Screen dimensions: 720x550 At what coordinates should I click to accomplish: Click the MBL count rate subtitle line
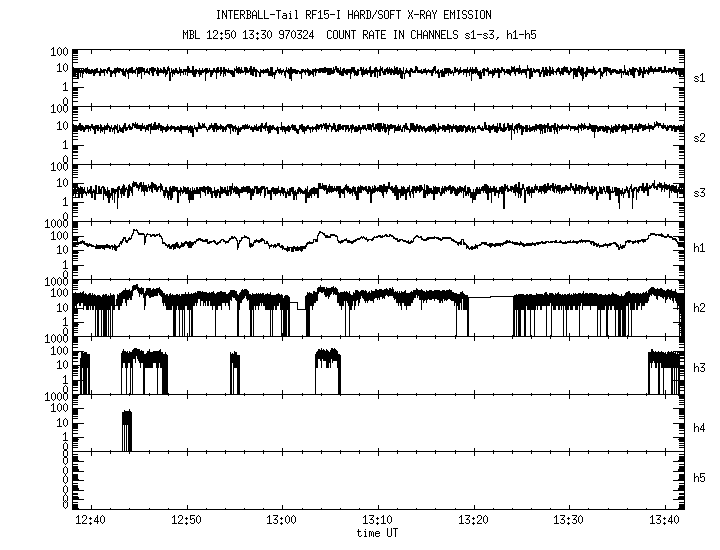[366, 35]
